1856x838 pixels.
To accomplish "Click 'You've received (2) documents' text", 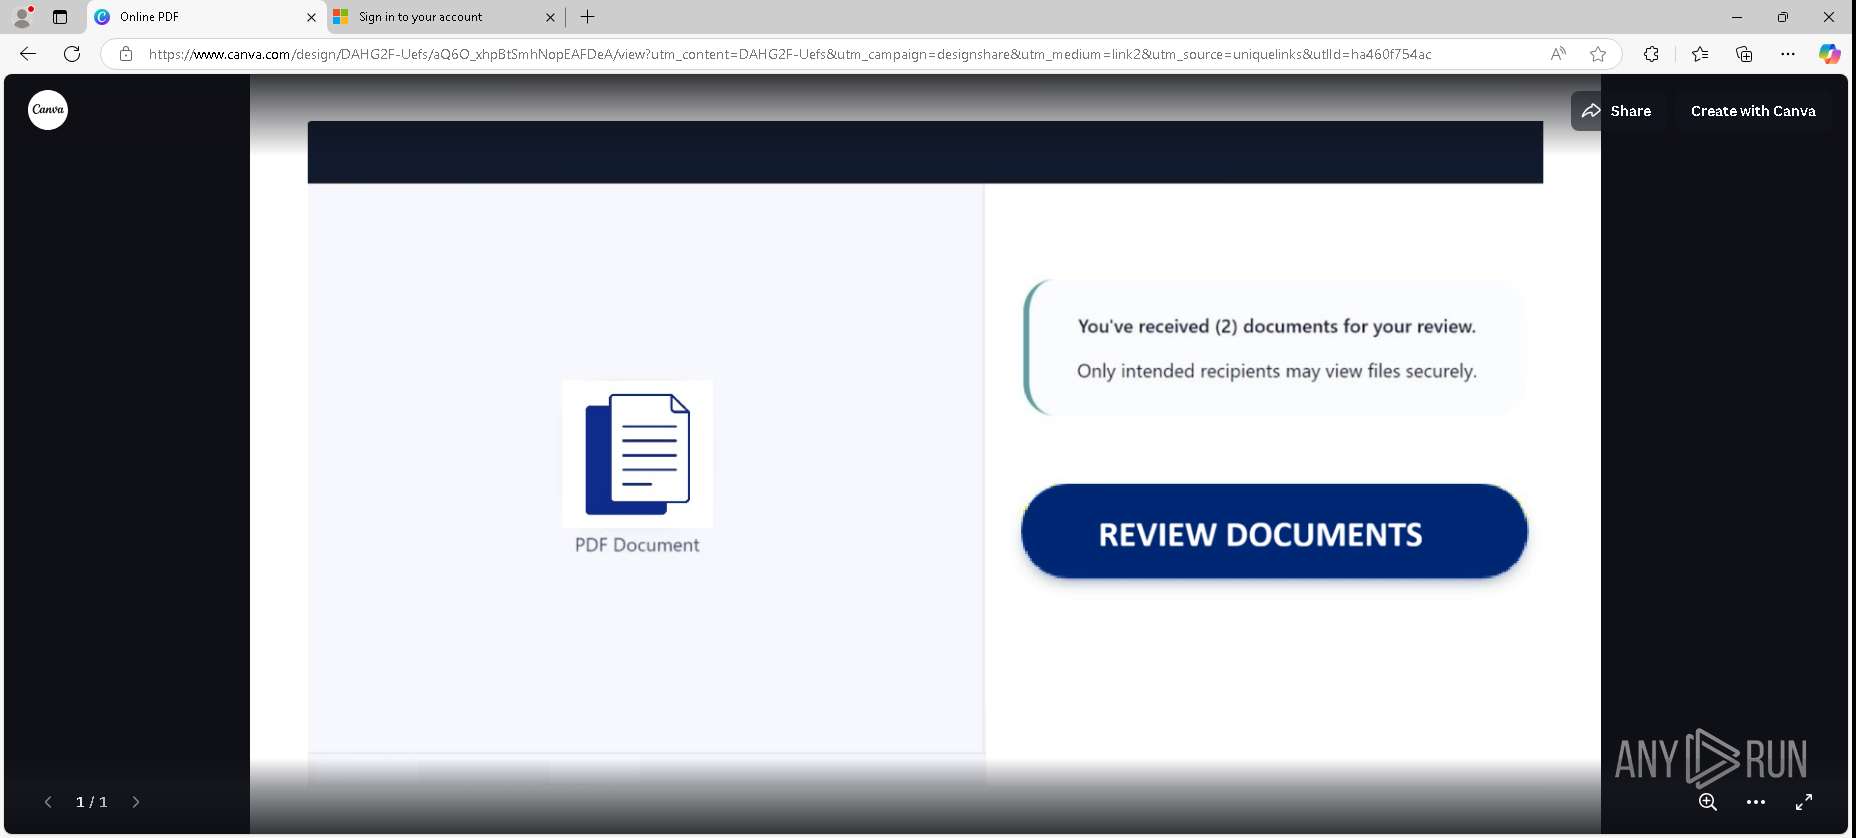I will (1276, 326).
